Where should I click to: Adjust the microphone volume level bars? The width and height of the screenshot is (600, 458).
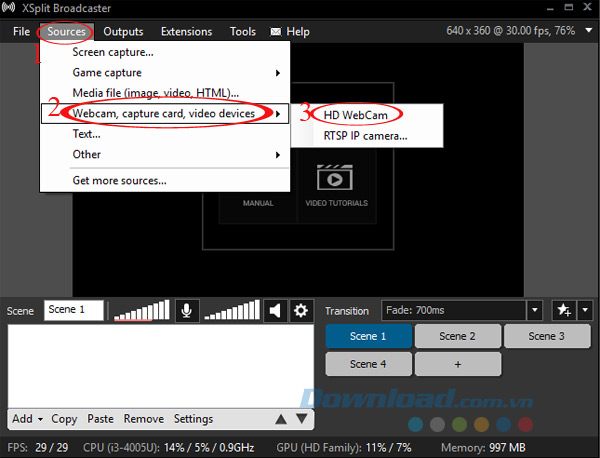click(140, 311)
